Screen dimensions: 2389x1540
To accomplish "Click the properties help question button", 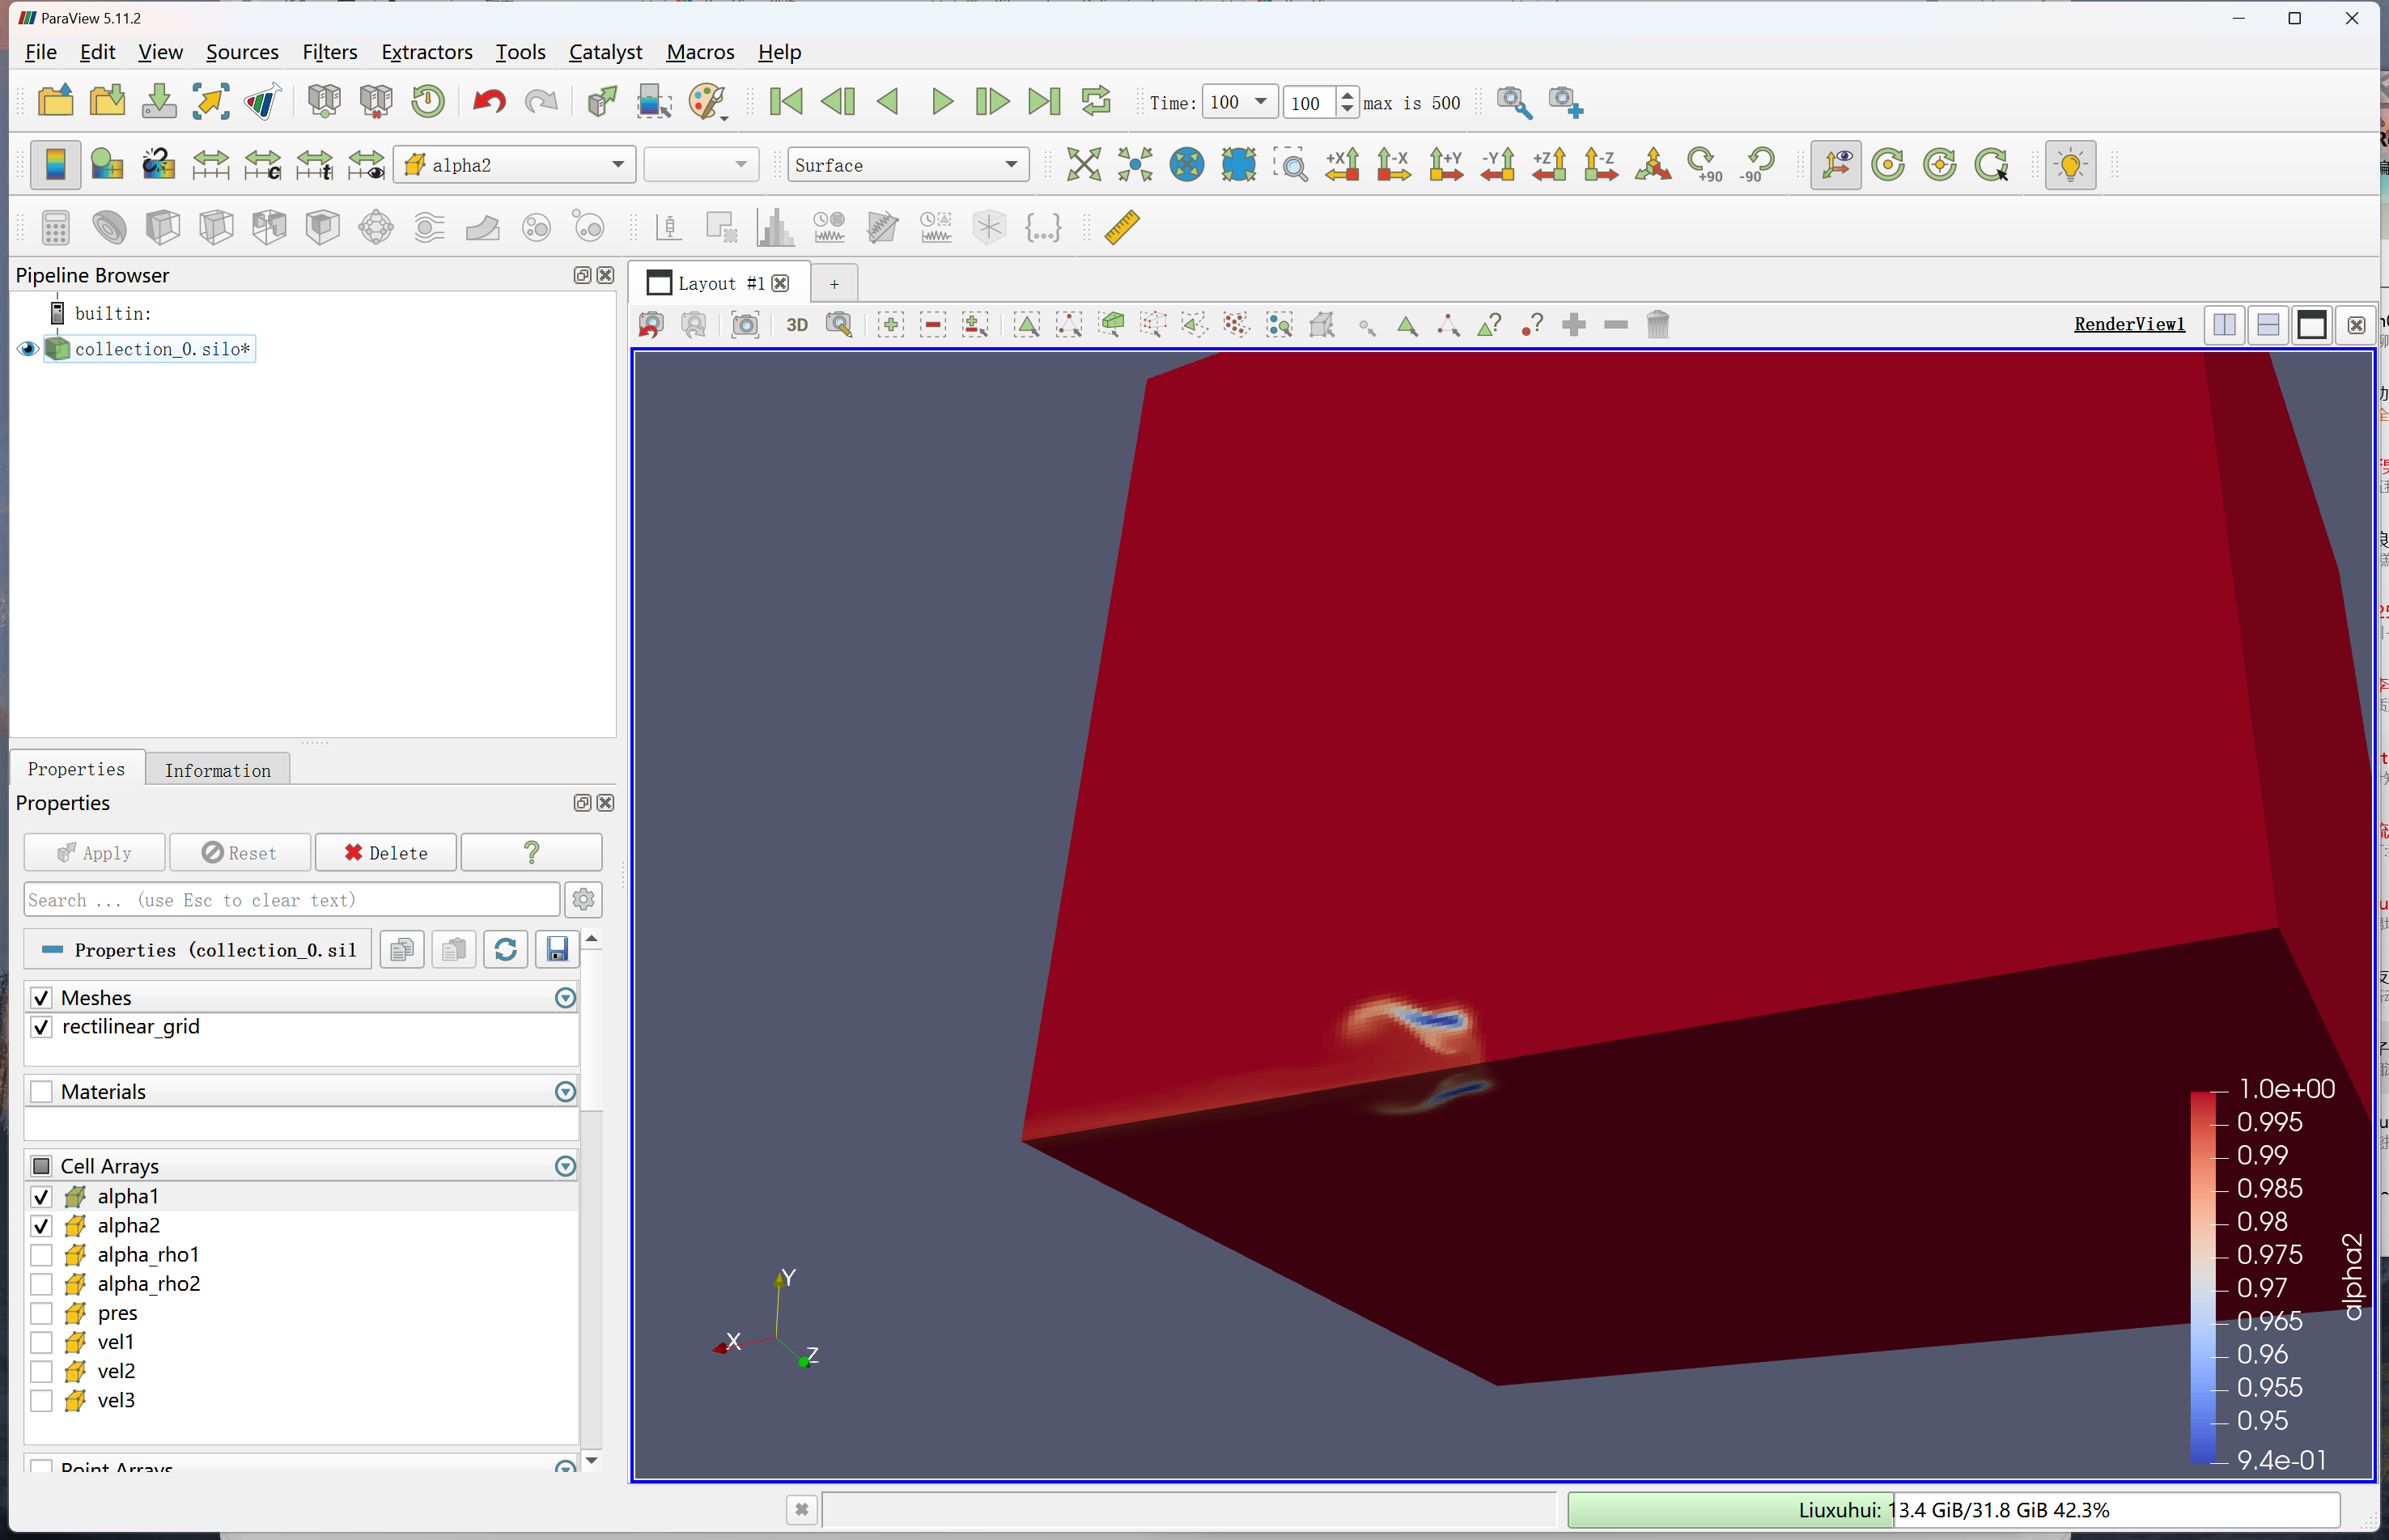I will (x=531, y=852).
